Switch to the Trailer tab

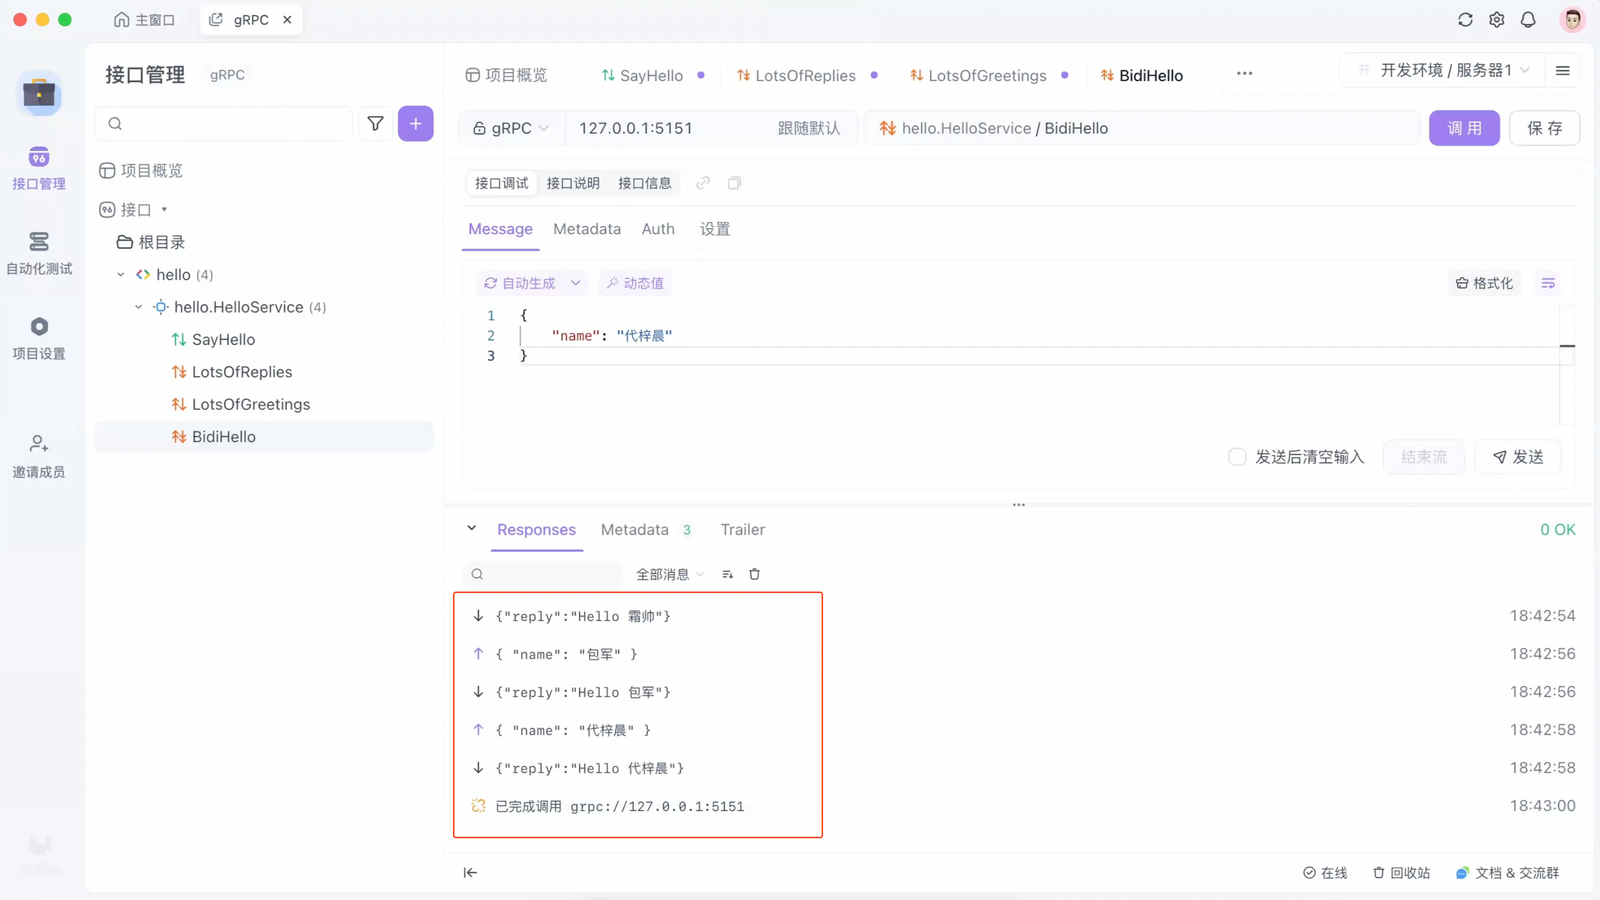(x=741, y=529)
